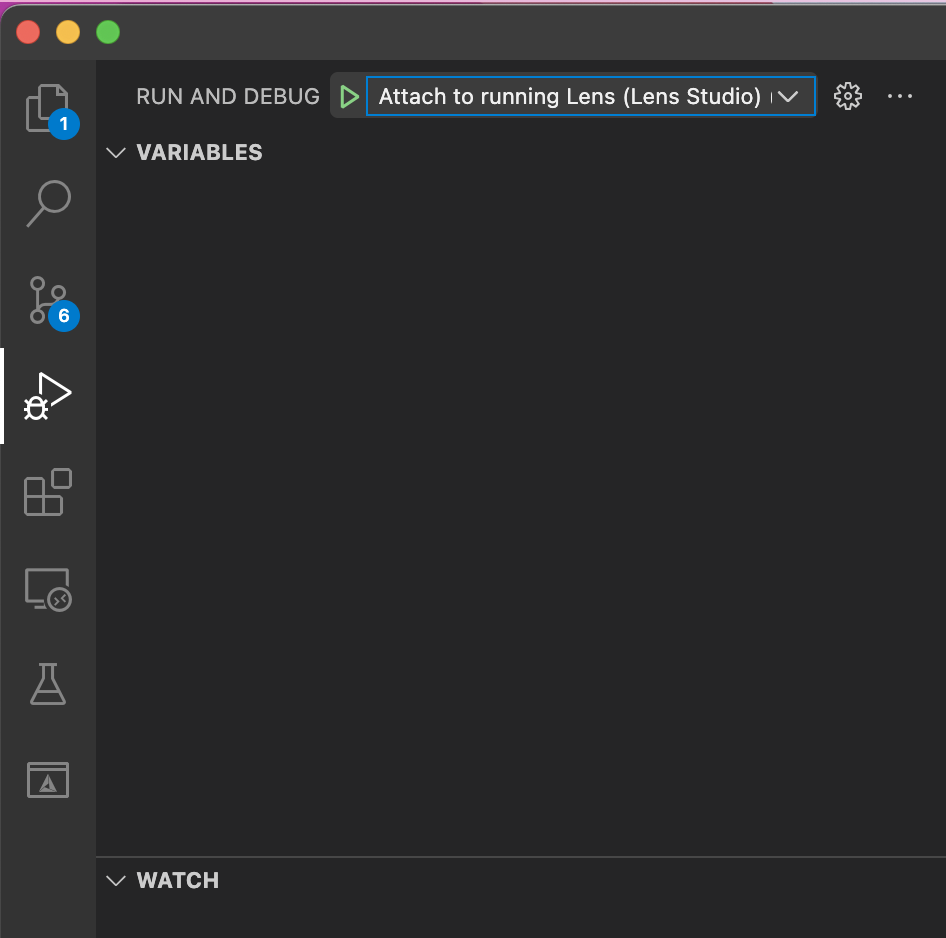Click the RUN AND DEBUG panel title
The image size is (946, 938).
[x=228, y=97]
